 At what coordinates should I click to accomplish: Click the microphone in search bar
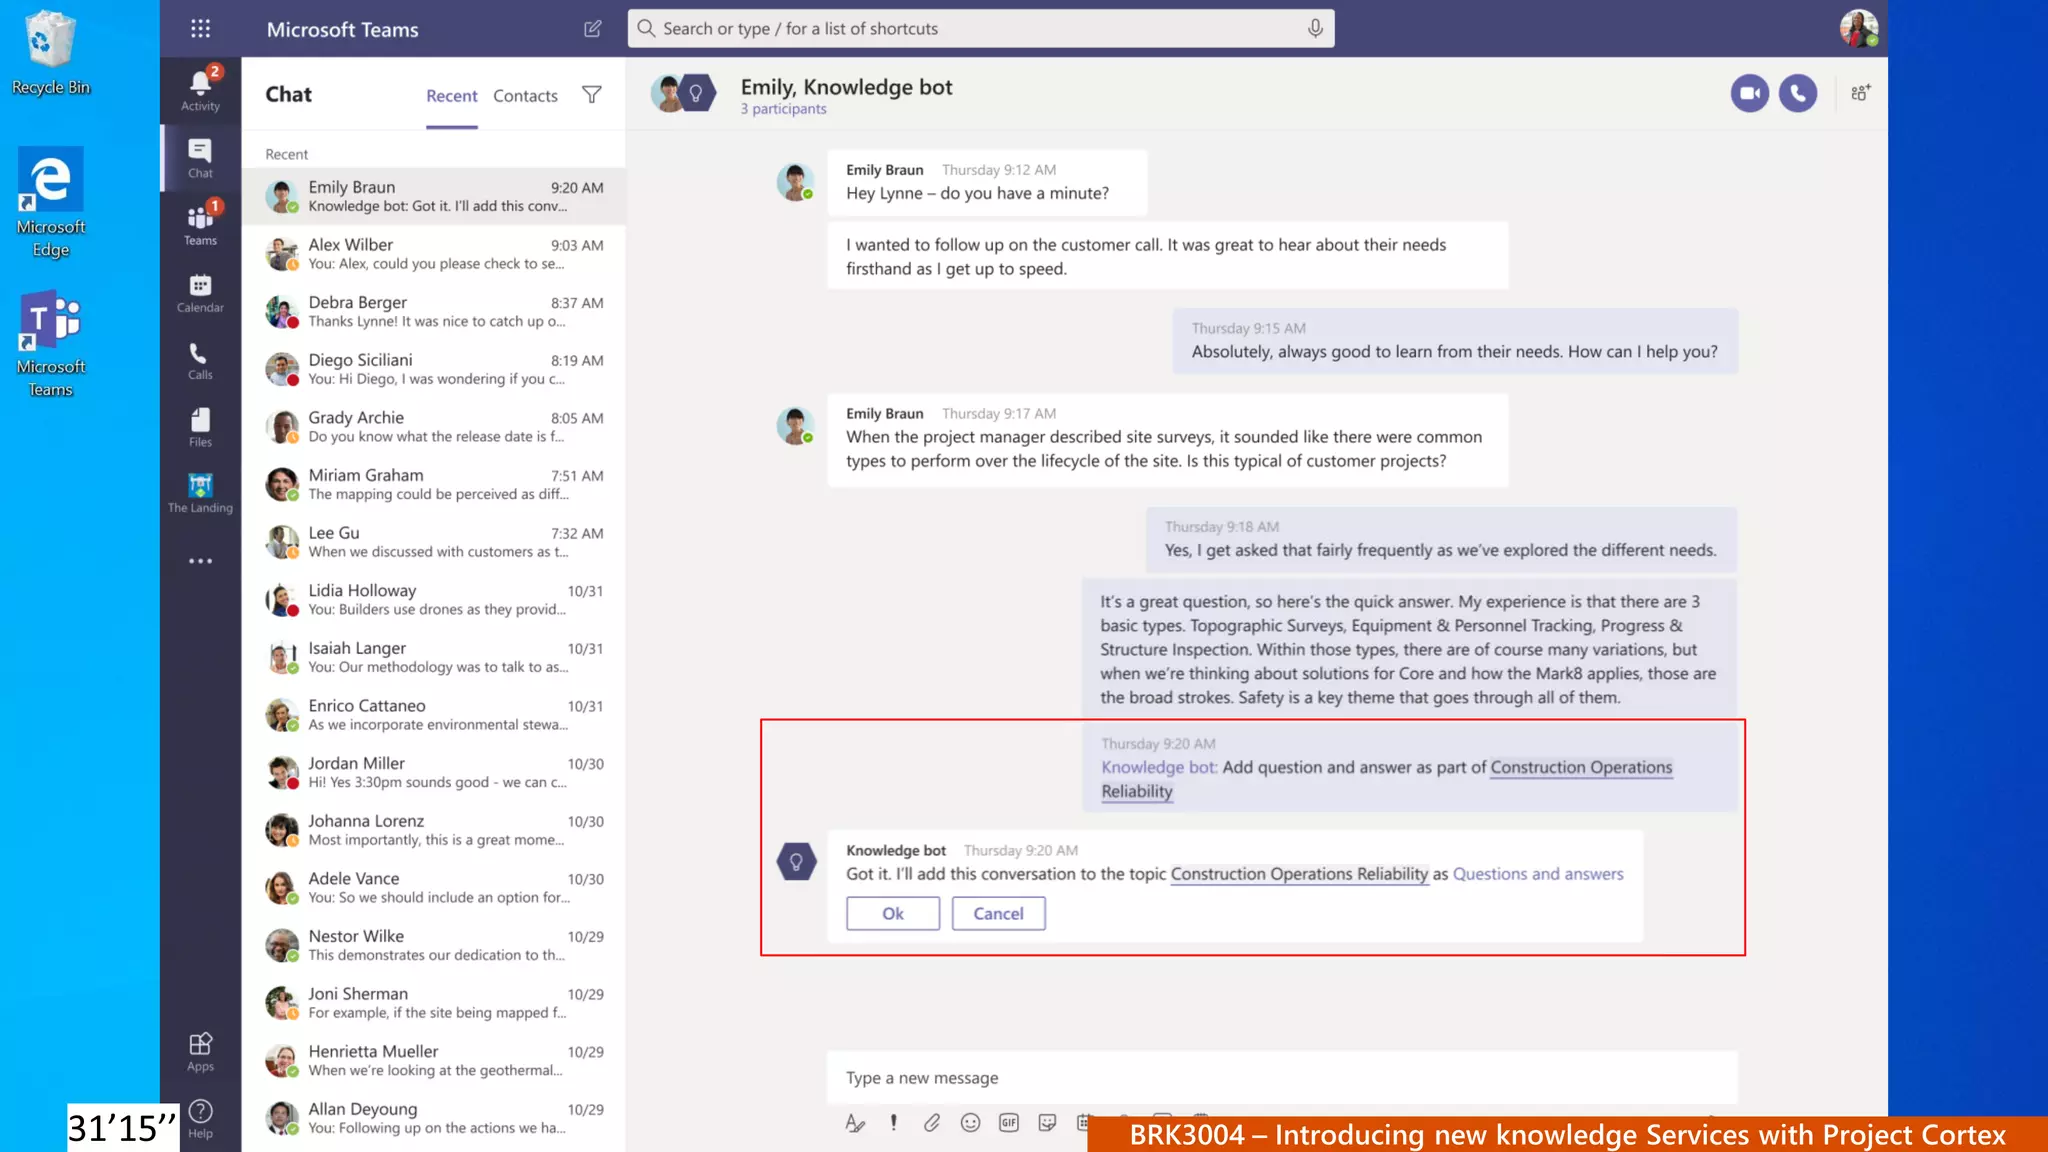1315,29
